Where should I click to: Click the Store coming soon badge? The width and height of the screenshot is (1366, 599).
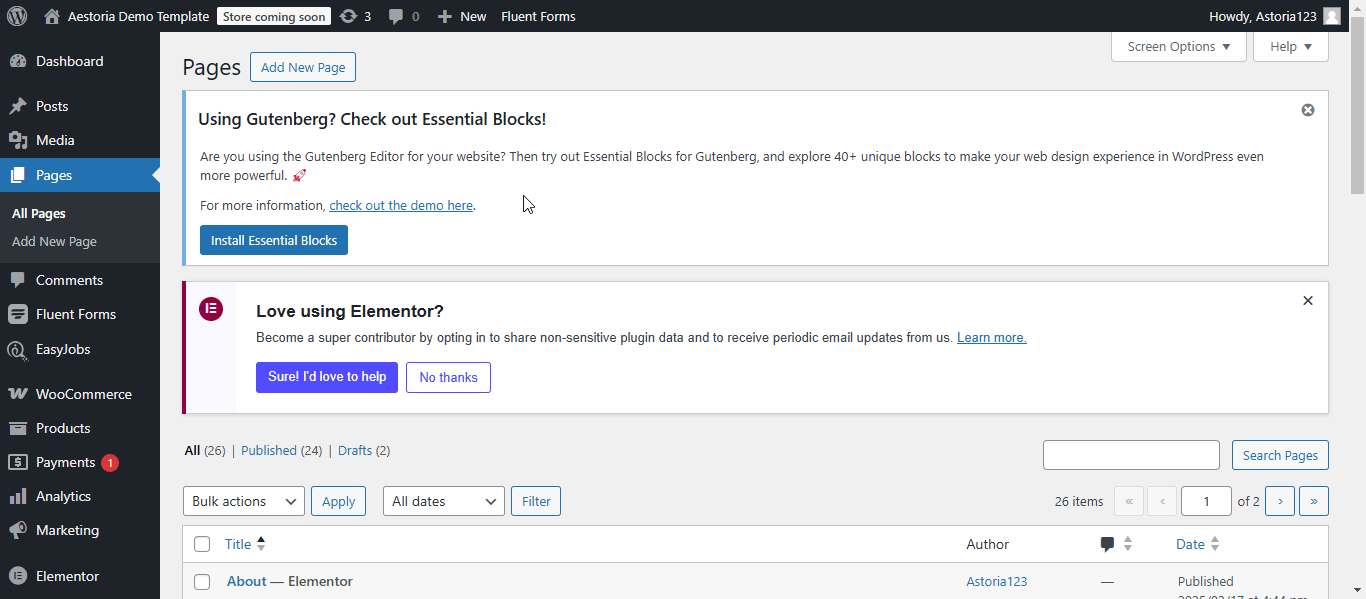(x=274, y=16)
